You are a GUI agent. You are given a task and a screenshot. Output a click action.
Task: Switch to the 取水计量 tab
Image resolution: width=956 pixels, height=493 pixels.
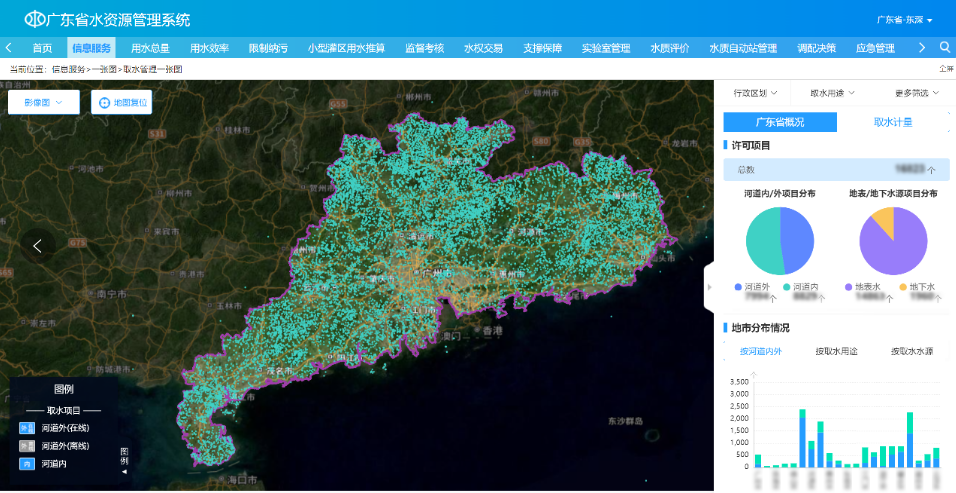[893, 122]
